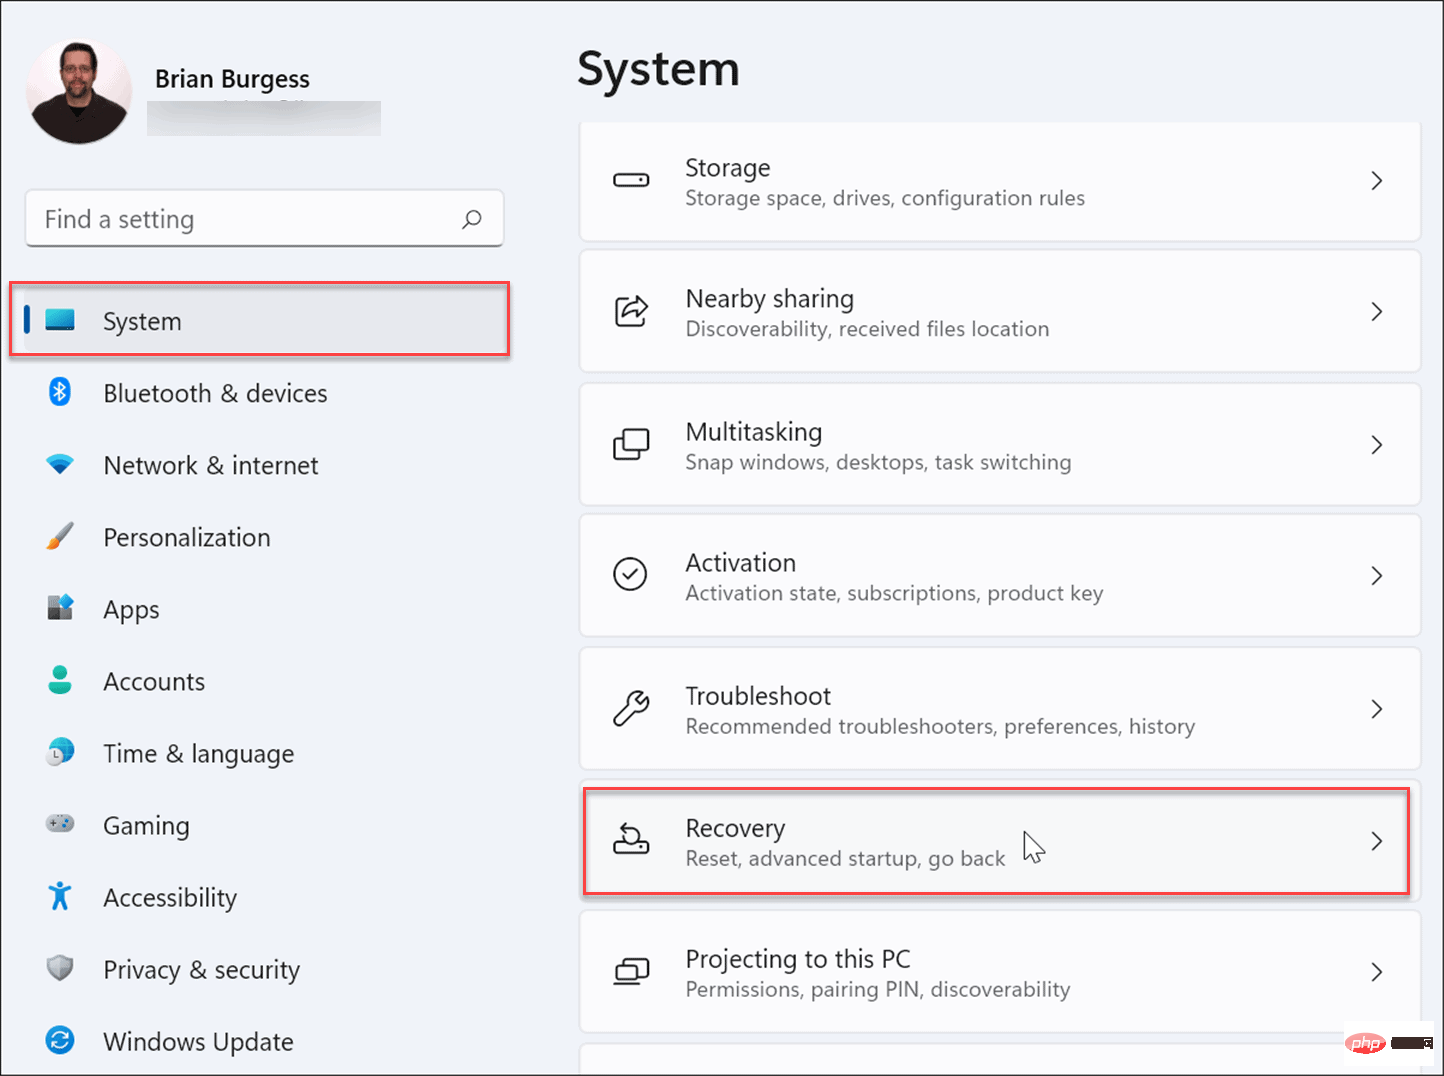Click the Time & language globe icon
Image resolution: width=1444 pixels, height=1076 pixels.
tap(60, 752)
